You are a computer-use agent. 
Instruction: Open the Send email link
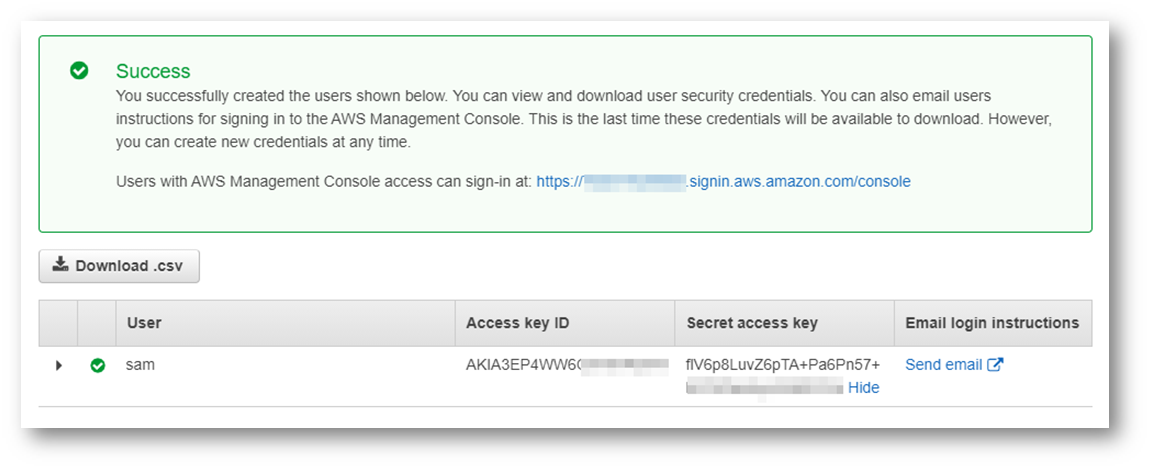pos(943,365)
